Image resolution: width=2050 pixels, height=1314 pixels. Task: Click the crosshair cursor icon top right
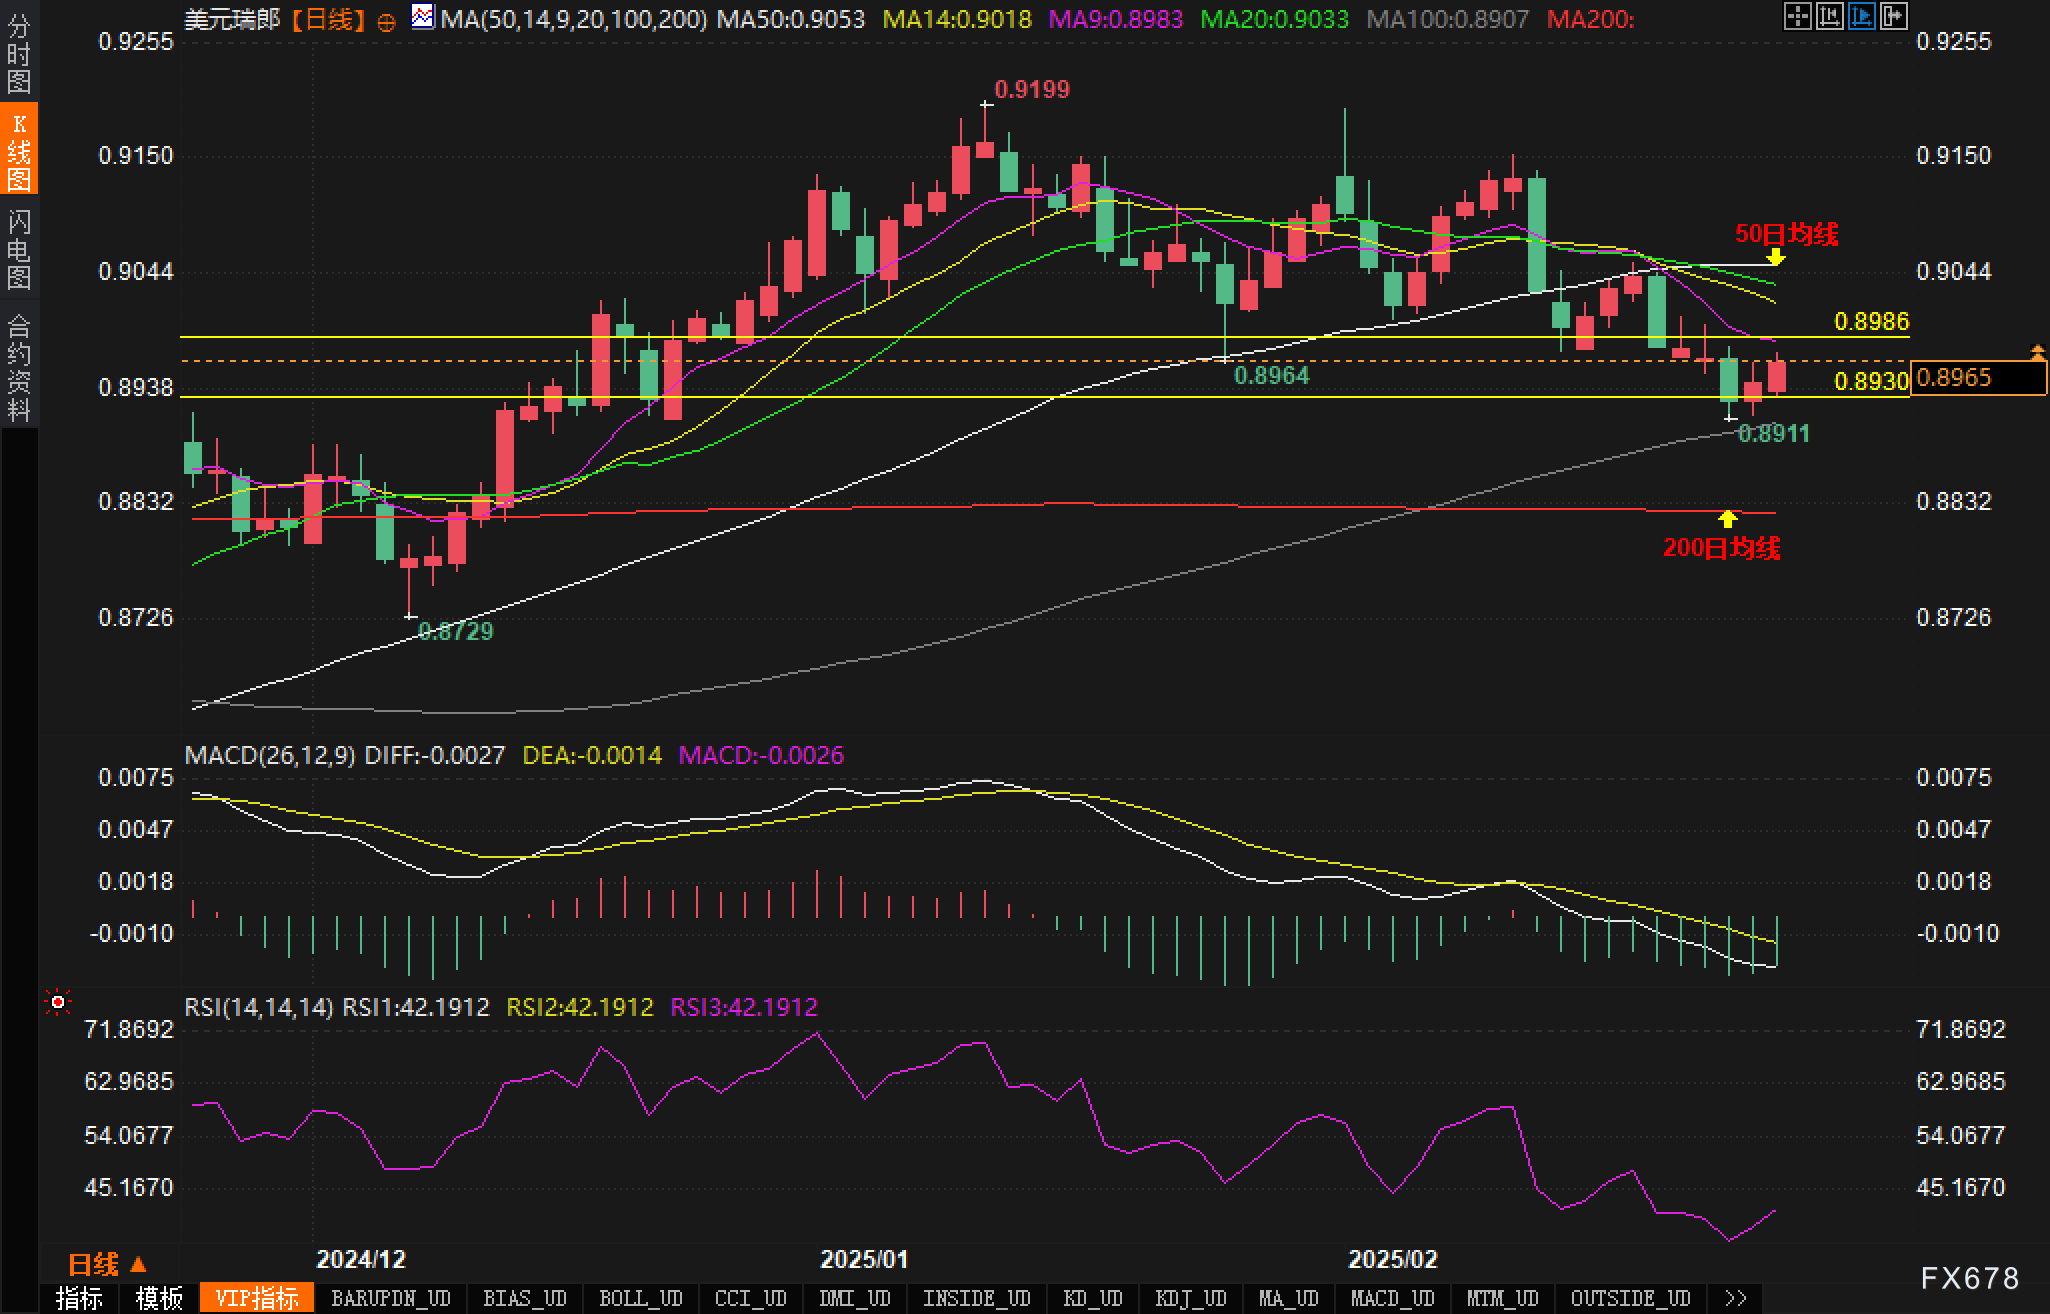click(1797, 16)
